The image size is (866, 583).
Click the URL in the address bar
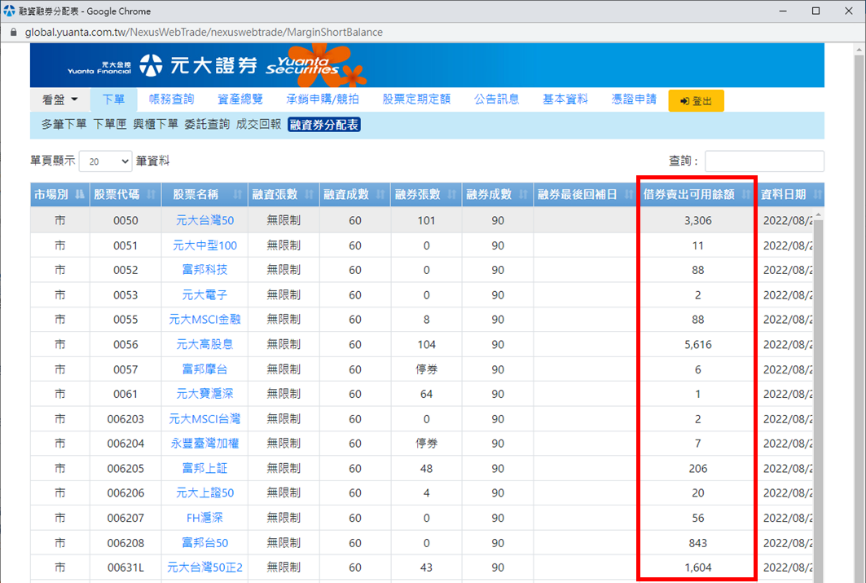(204, 32)
